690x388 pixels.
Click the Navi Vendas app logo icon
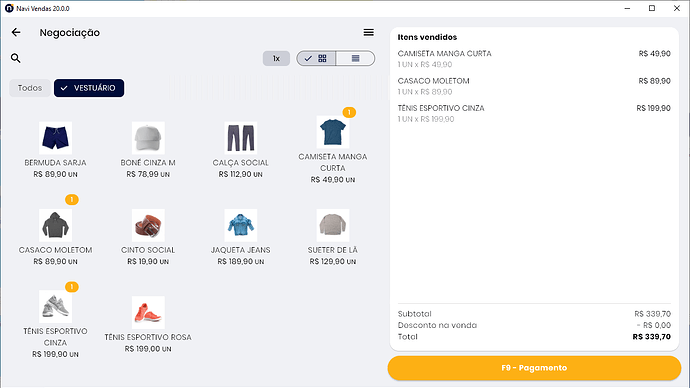pos(9,8)
